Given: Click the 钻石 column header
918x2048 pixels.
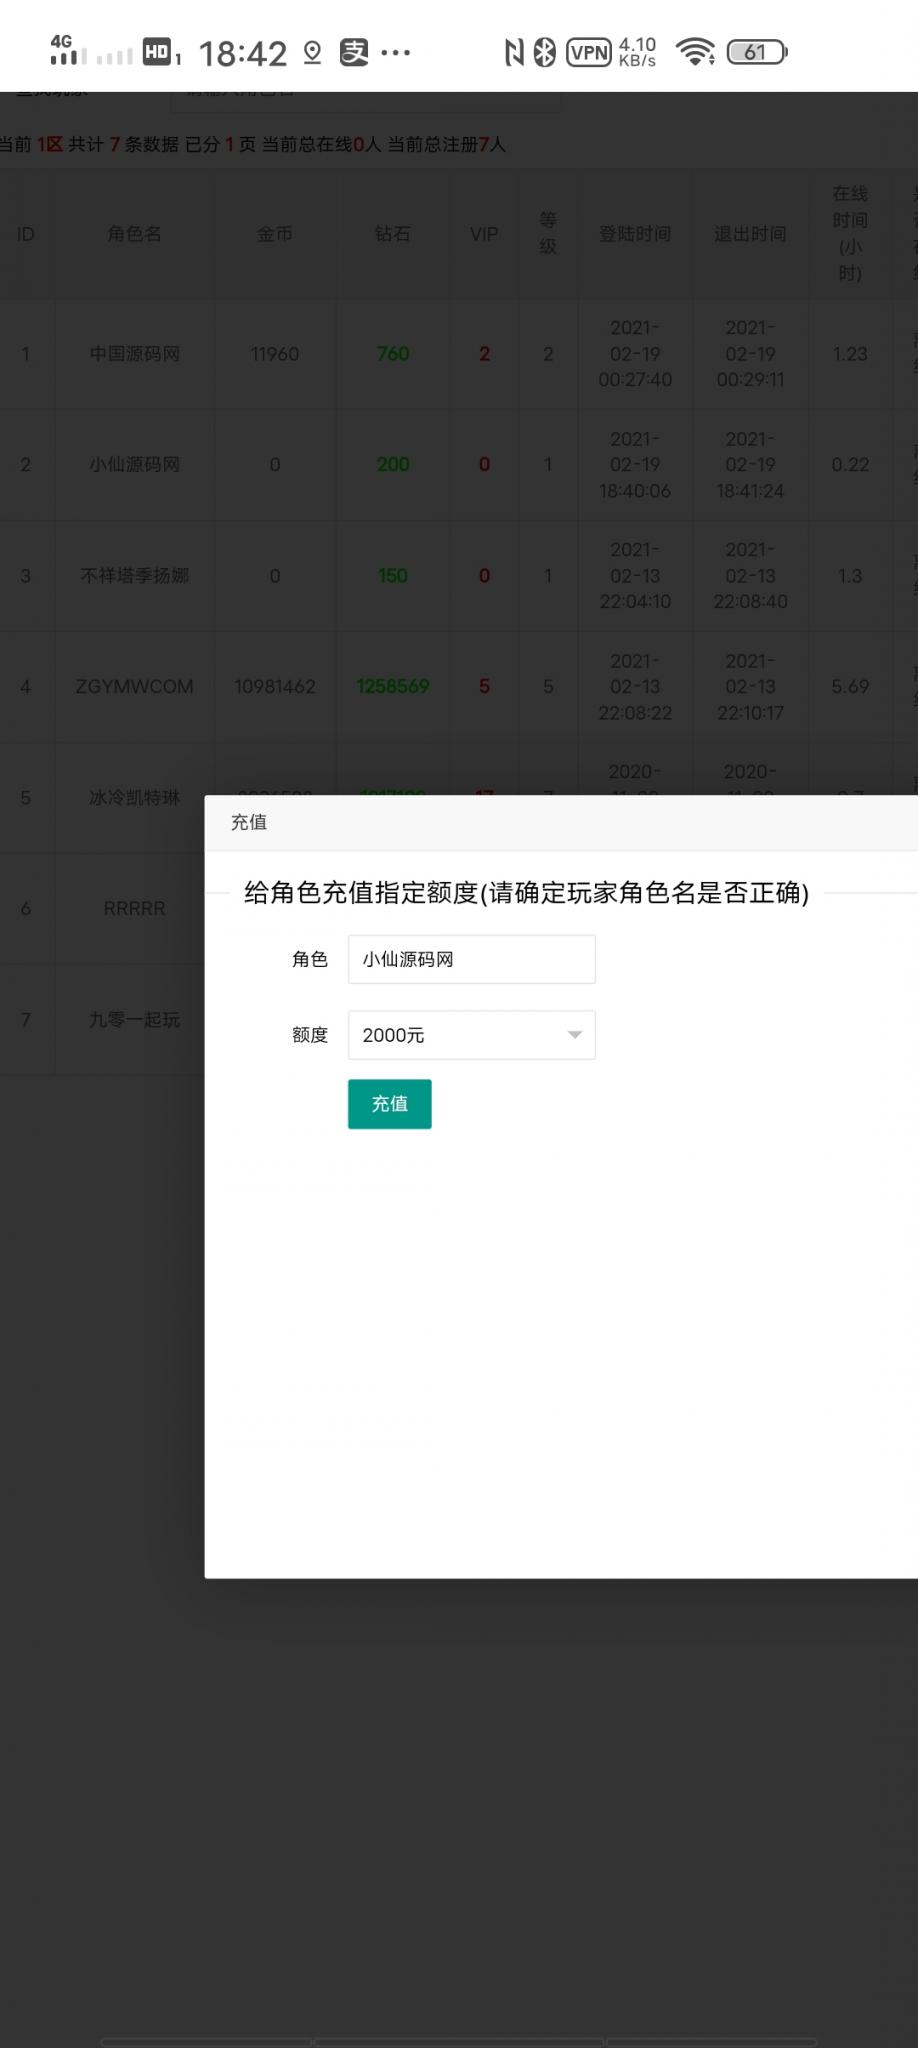Looking at the screenshot, I should [392, 234].
